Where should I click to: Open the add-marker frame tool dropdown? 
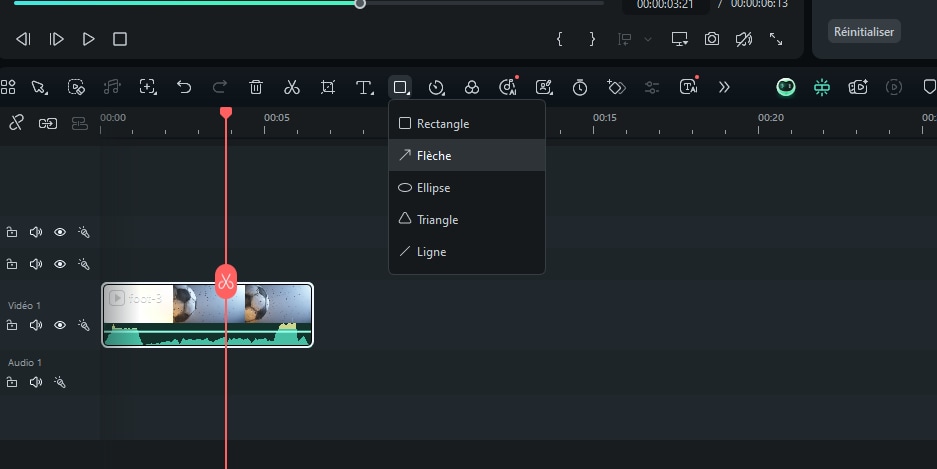pos(148,87)
